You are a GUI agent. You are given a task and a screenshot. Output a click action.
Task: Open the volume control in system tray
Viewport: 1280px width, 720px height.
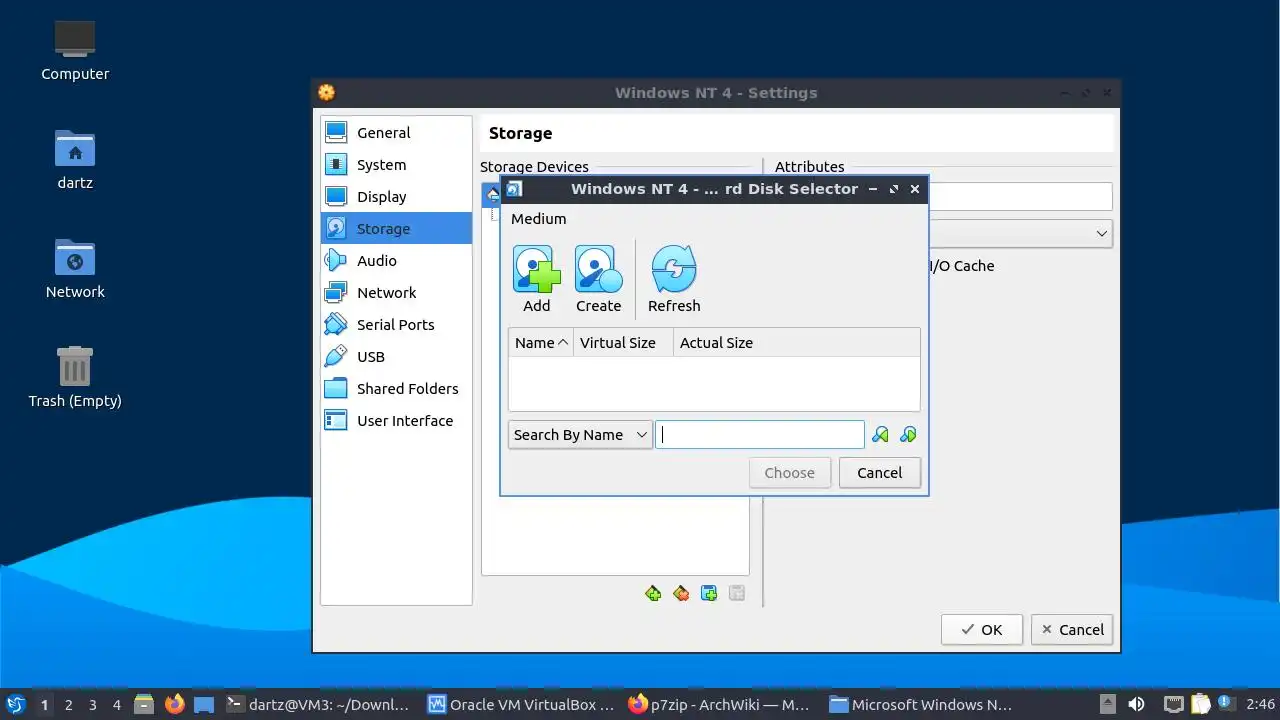(1136, 704)
